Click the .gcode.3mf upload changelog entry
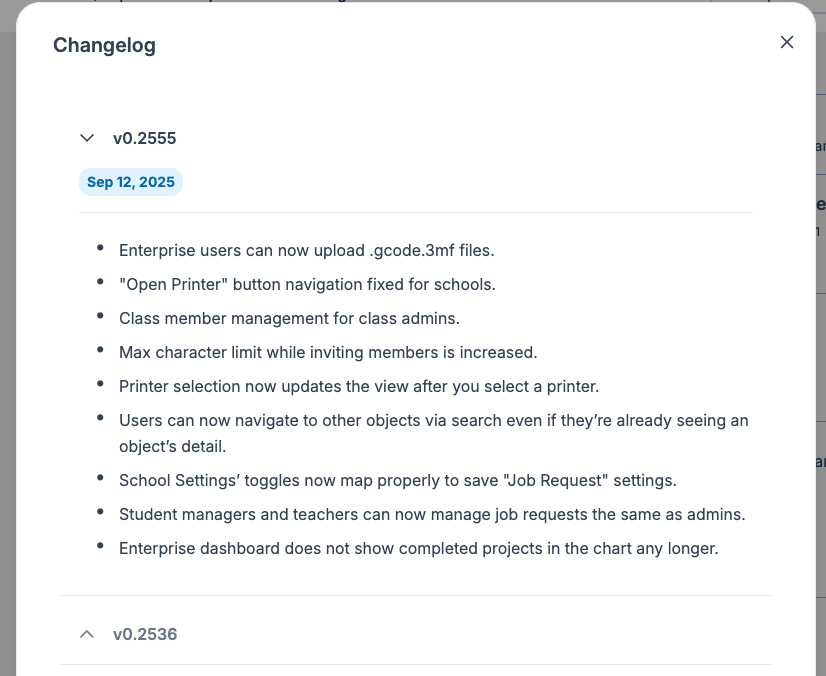Screen dimensions: 826x676 tap(306, 250)
